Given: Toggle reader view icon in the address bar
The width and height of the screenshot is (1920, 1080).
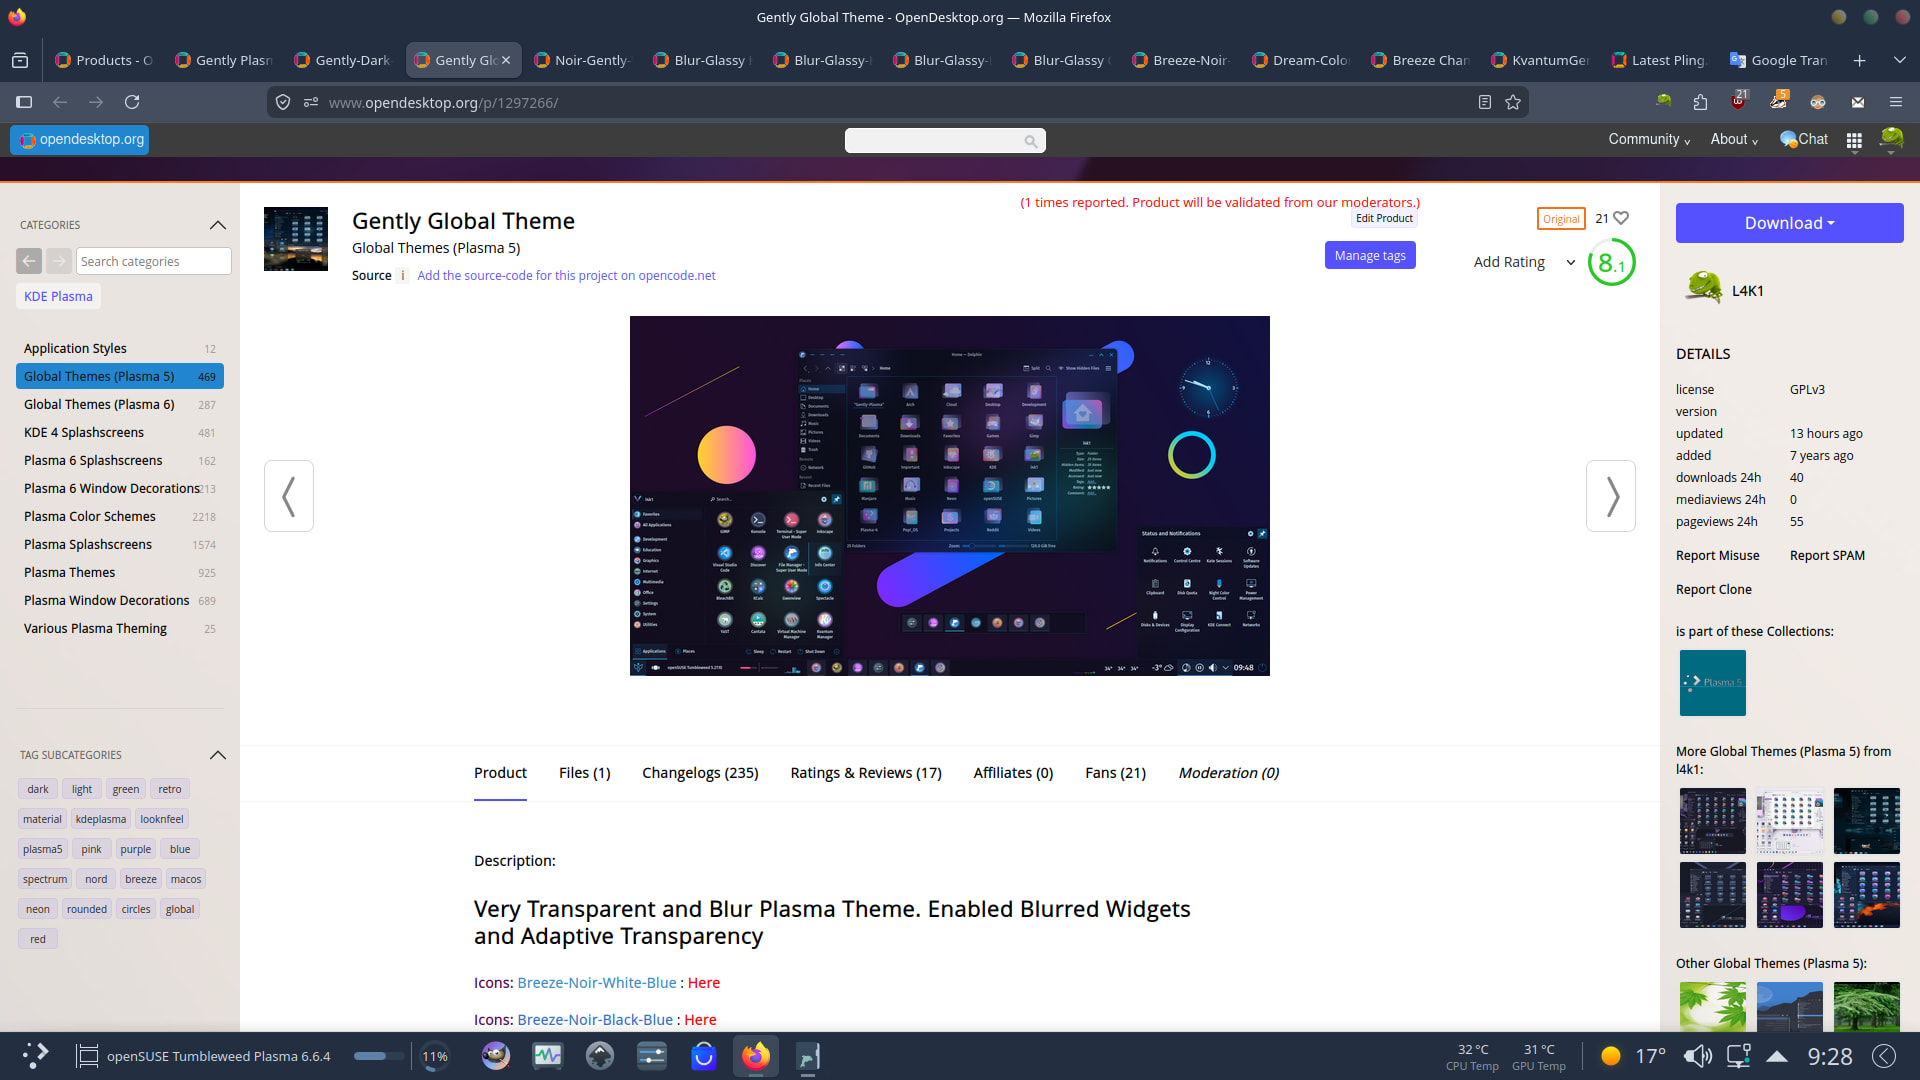Looking at the screenshot, I should (x=1485, y=102).
